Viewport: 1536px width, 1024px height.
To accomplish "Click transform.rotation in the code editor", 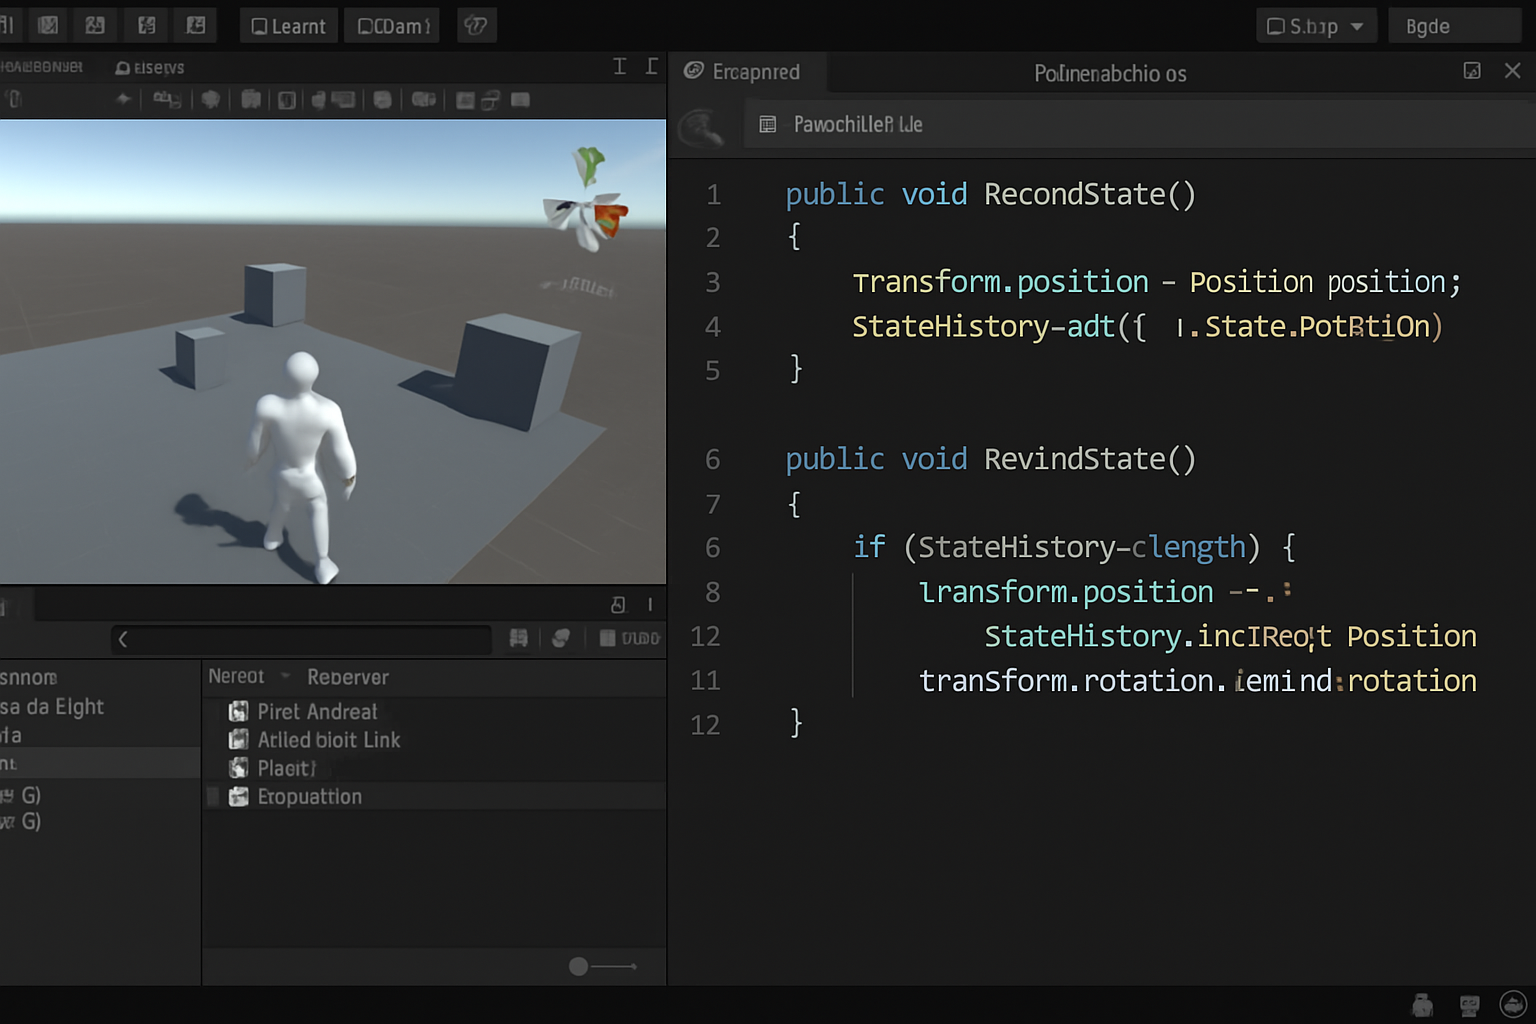I will coord(1066,681).
